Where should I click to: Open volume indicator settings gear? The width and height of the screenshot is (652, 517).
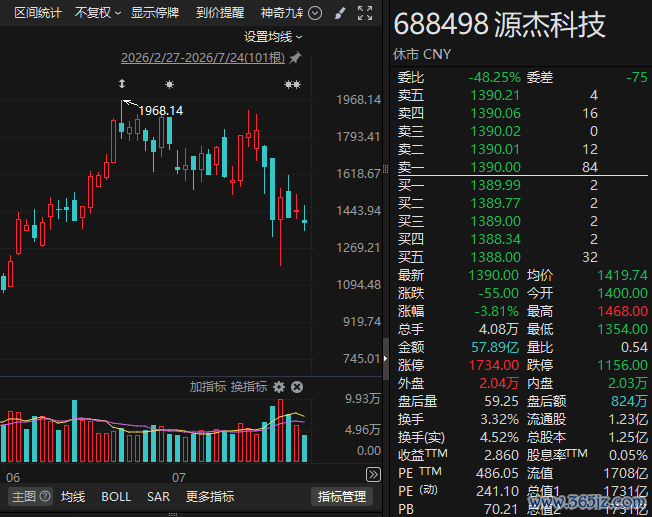pyautogui.click(x=279, y=387)
